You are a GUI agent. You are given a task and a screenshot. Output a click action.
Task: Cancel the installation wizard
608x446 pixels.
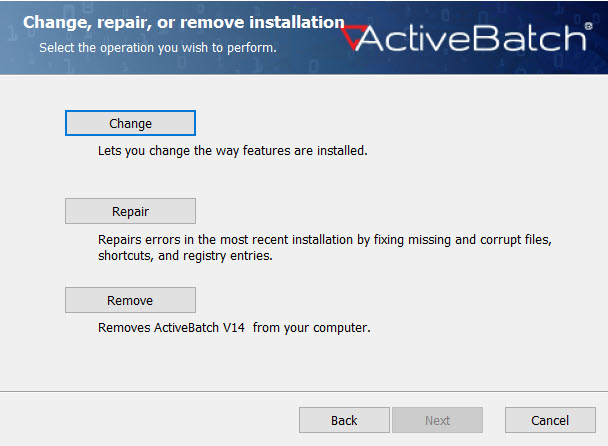point(550,420)
